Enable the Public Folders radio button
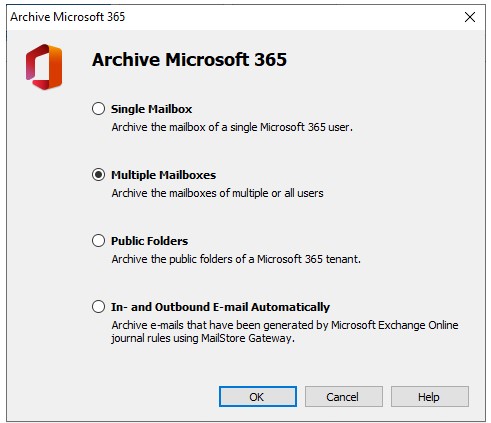Image resolution: width=491 pixels, height=423 pixels. click(x=98, y=241)
